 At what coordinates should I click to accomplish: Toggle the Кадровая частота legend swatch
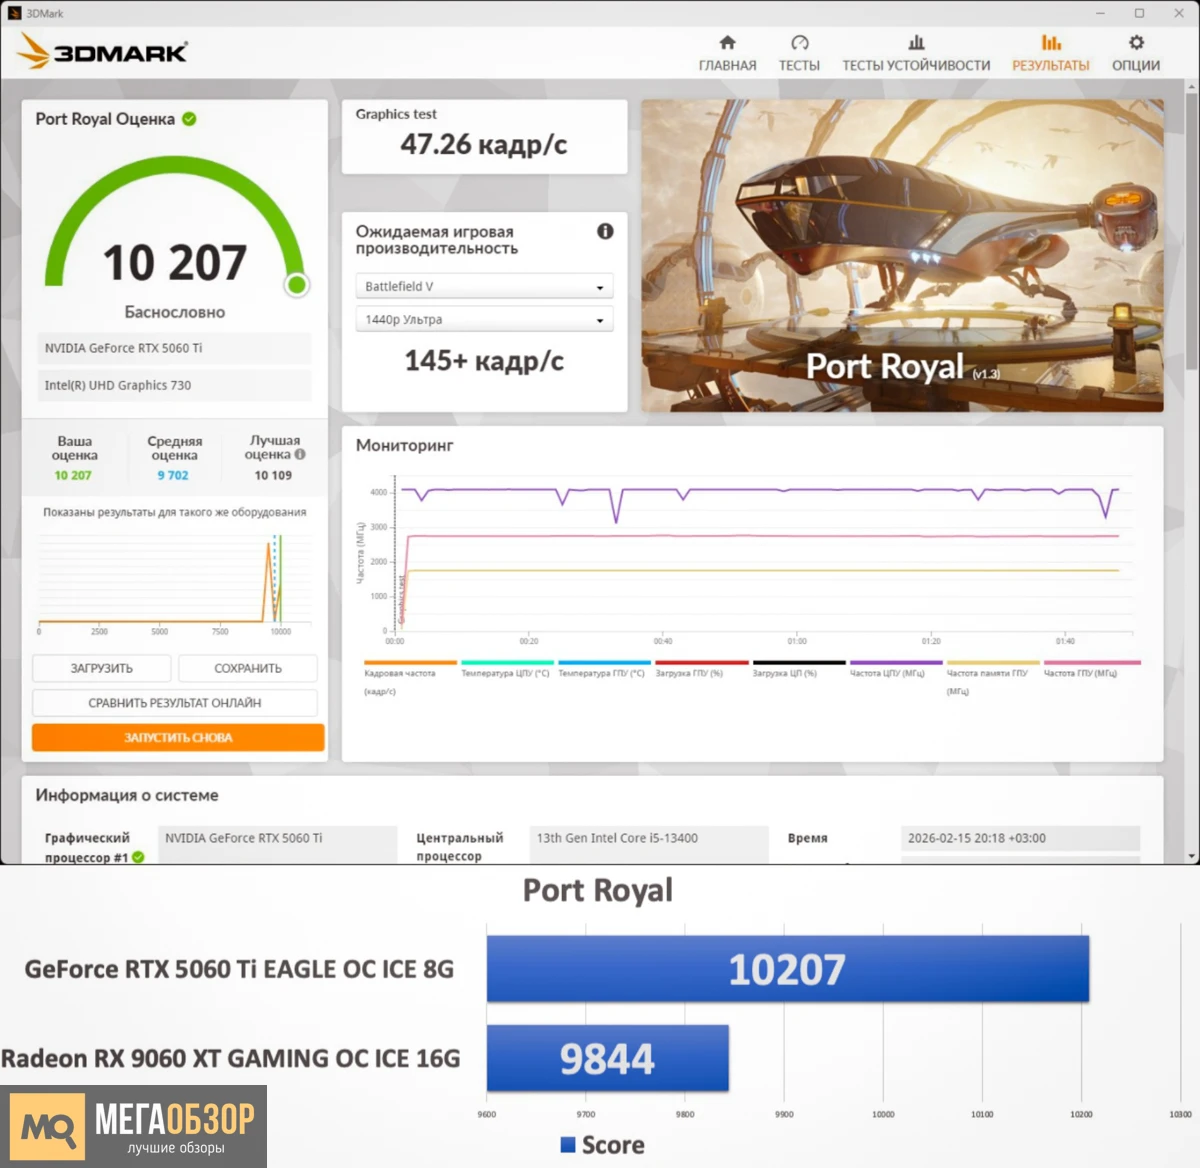[409, 662]
